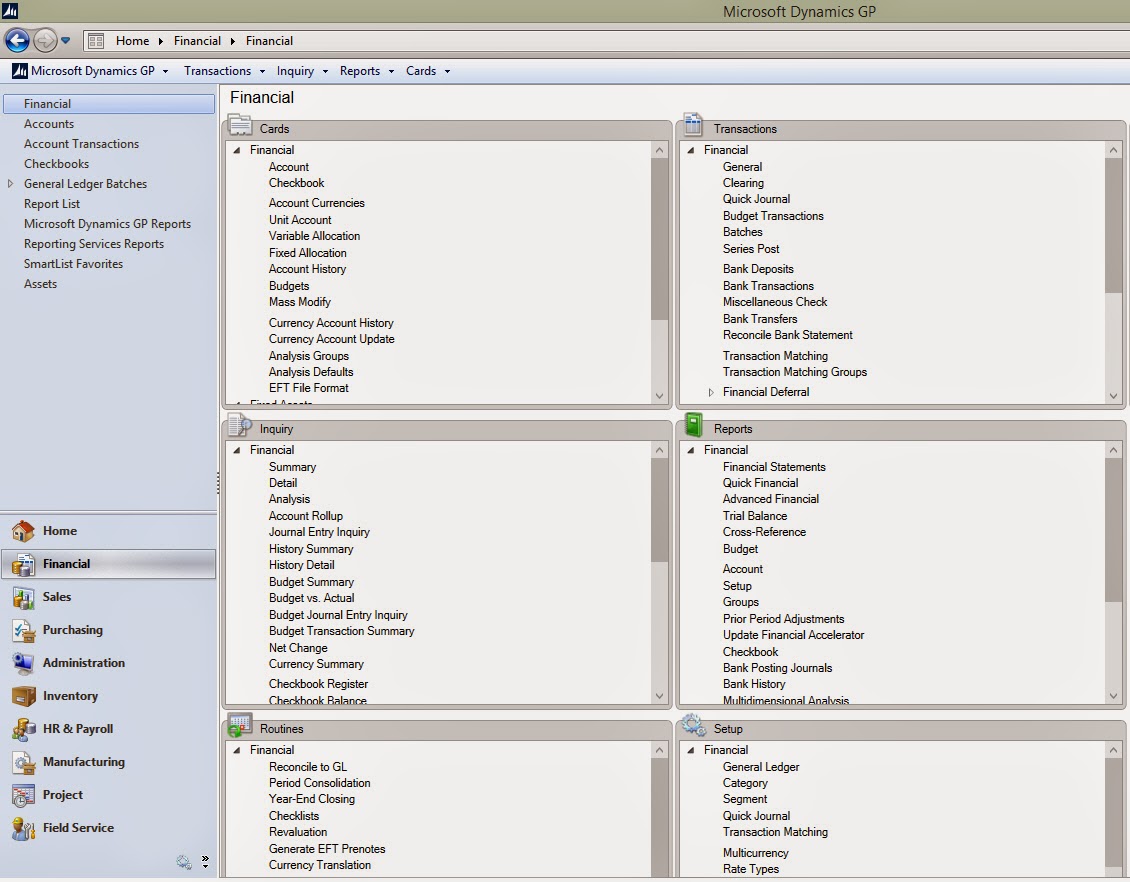Click the Financial module icon in navigation pane
The height and width of the screenshot is (882, 1130).
pyautogui.click(x=23, y=564)
